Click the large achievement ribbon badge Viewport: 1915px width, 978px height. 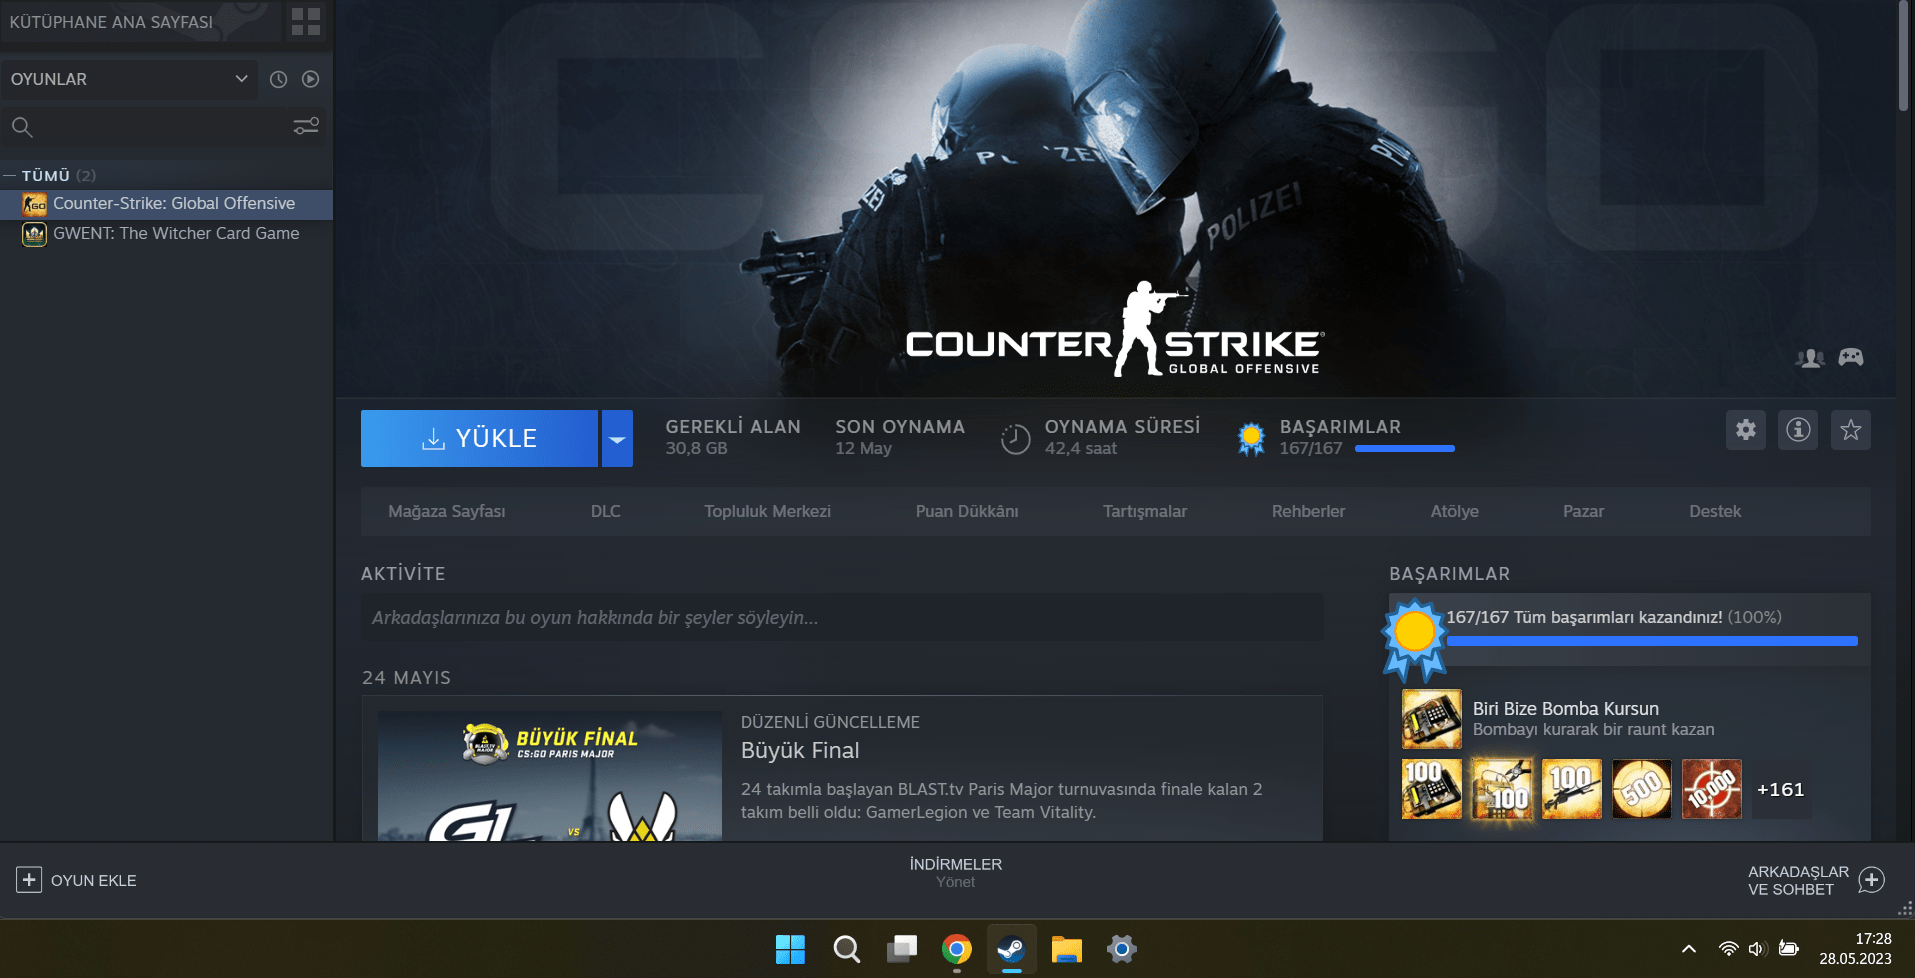(x=1414, y=638)
